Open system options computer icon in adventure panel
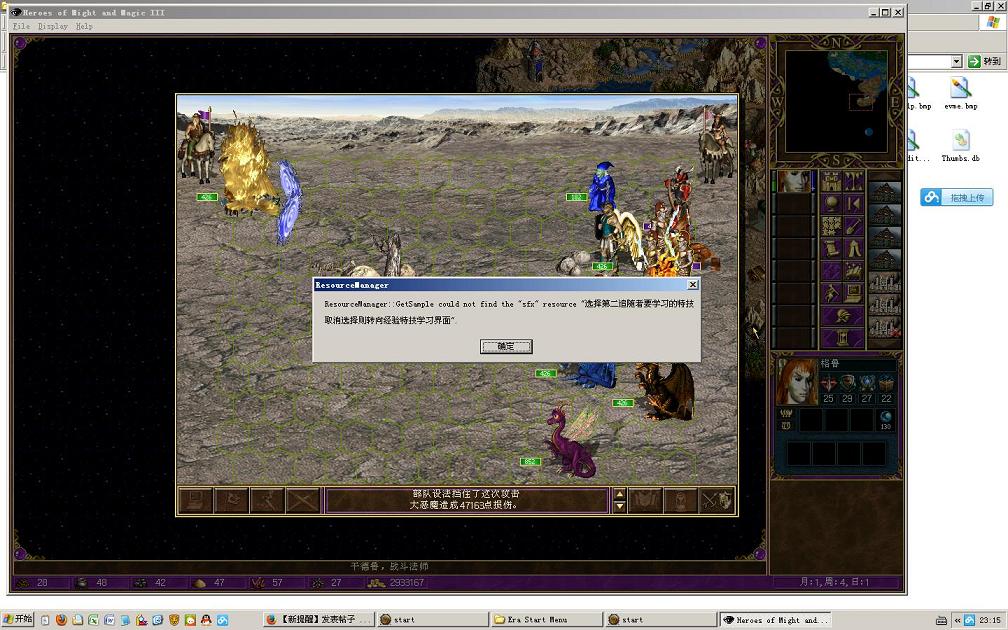Image resolution: width=1008 pixels, height=630 pixels. [854, 294]
